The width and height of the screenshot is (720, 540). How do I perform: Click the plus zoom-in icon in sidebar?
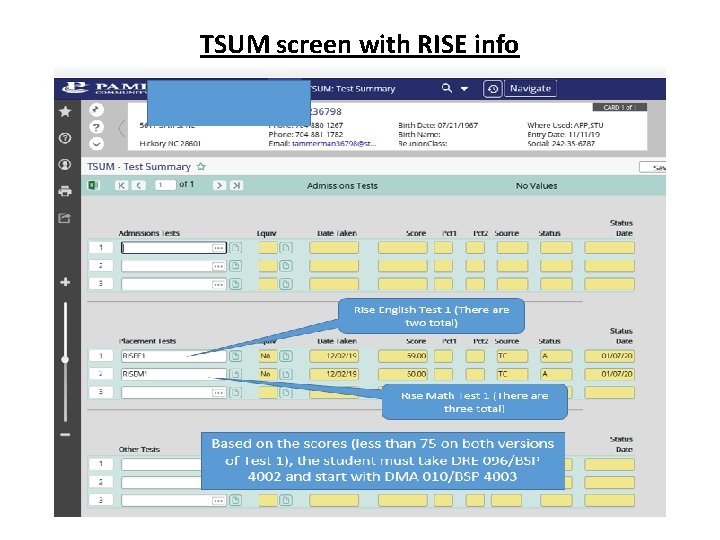point(65,282)
